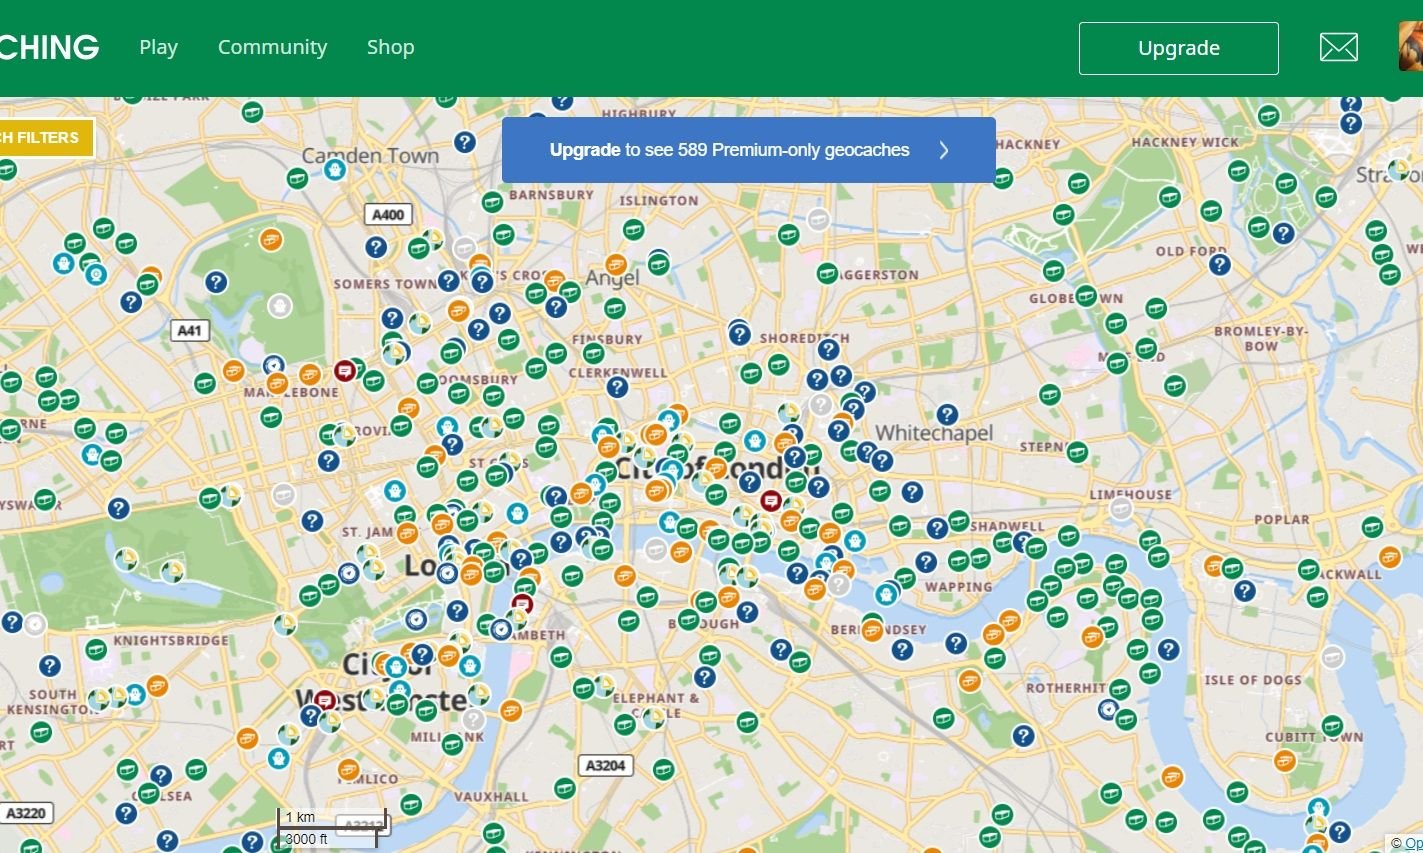This screenshot has width=1423, height=853.
Task: Select the red event cache near Marylebone
Action: pos(345,371)
